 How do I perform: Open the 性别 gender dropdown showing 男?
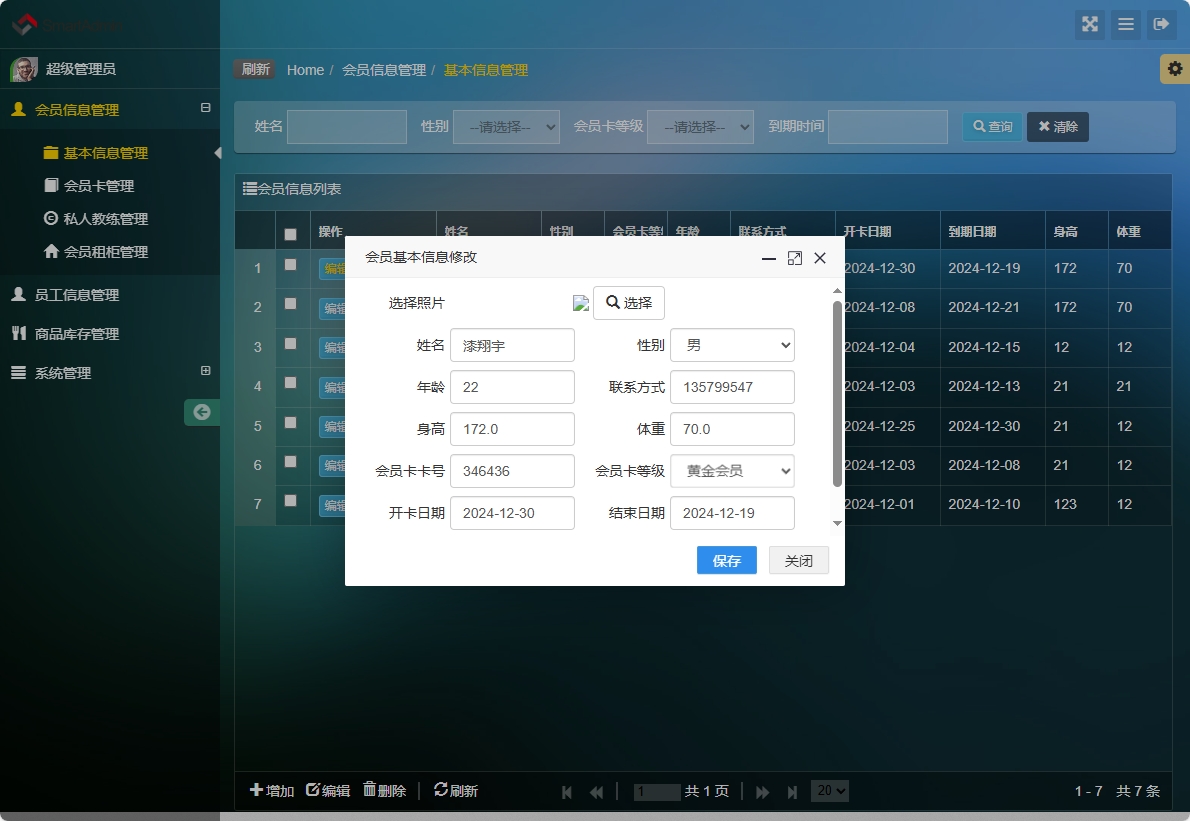pos(732,345)
